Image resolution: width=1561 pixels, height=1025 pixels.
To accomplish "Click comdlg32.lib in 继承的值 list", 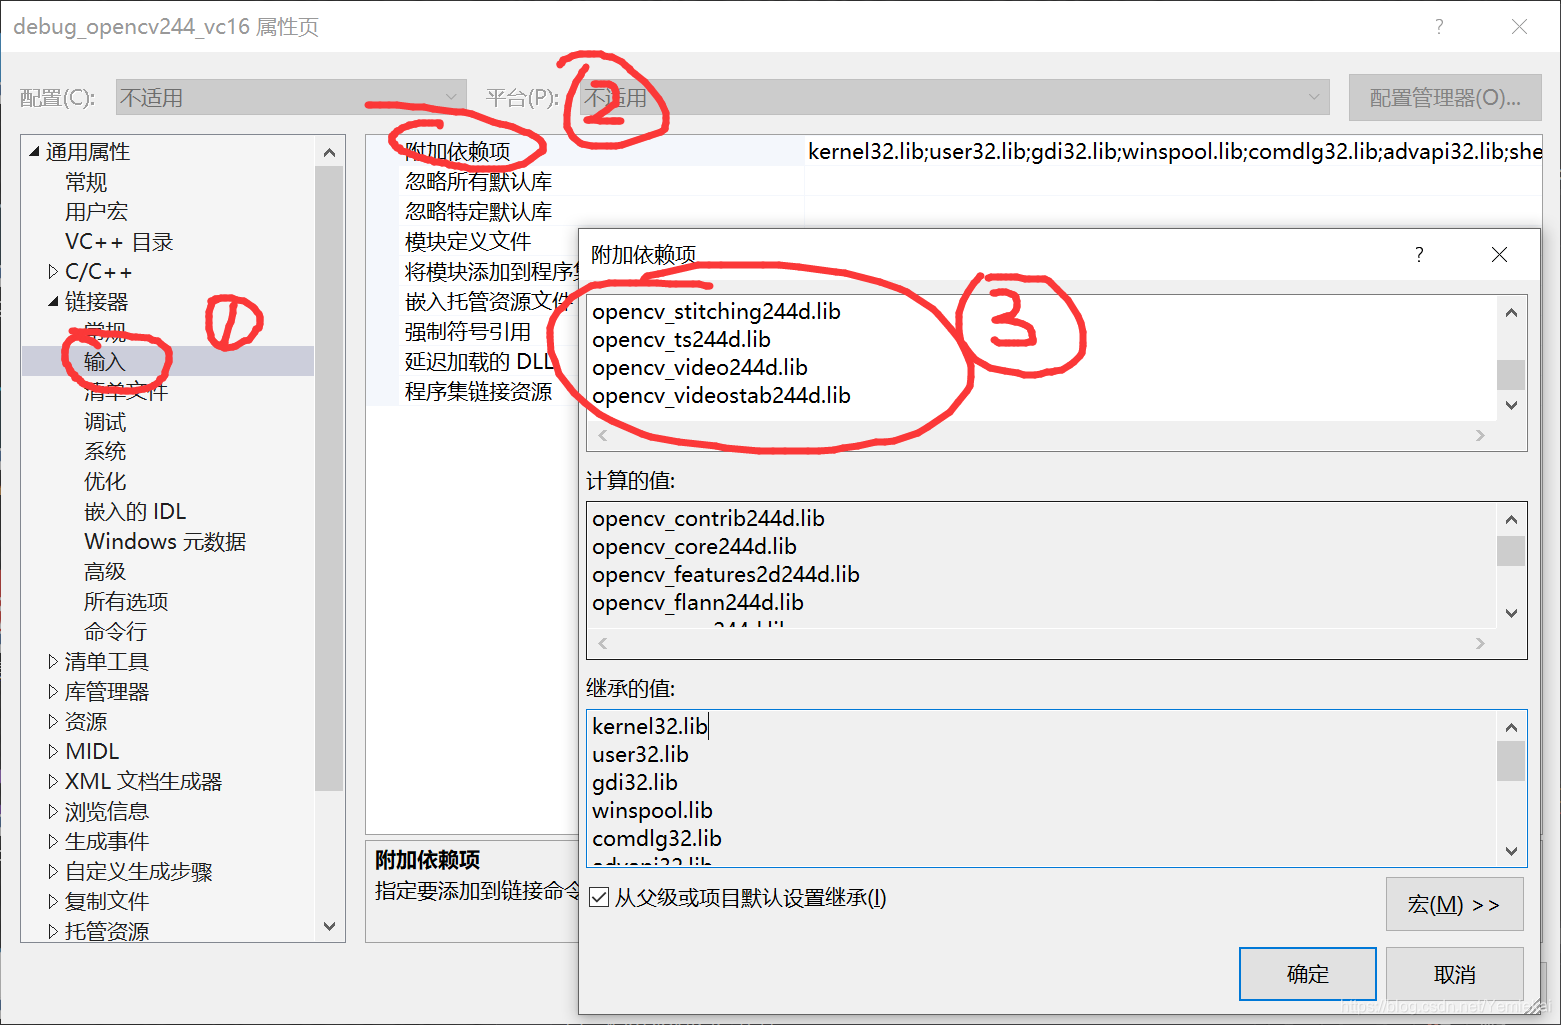I will (x=657, y=838).
